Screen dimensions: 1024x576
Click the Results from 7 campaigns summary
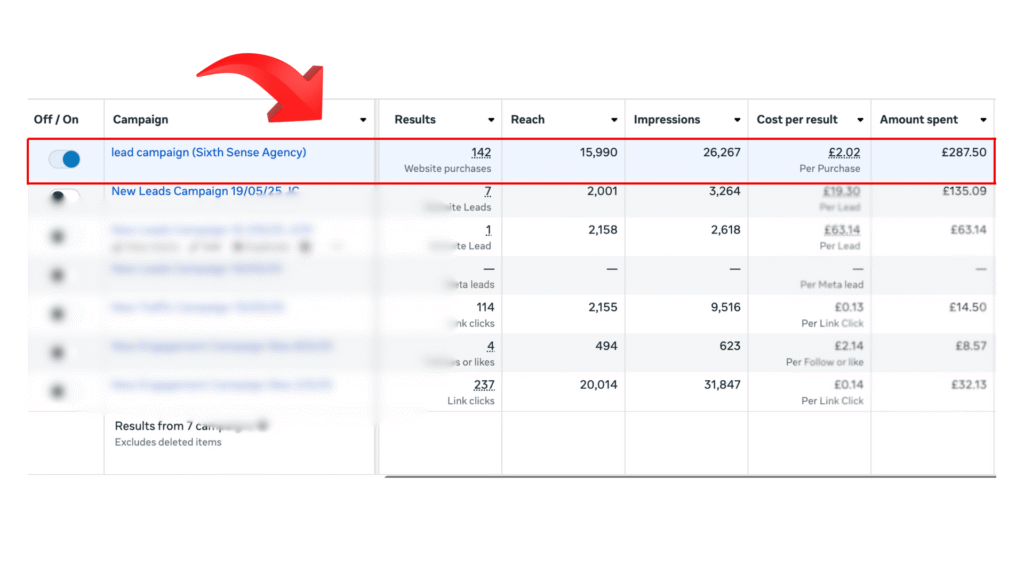click(x=191, y=426)
